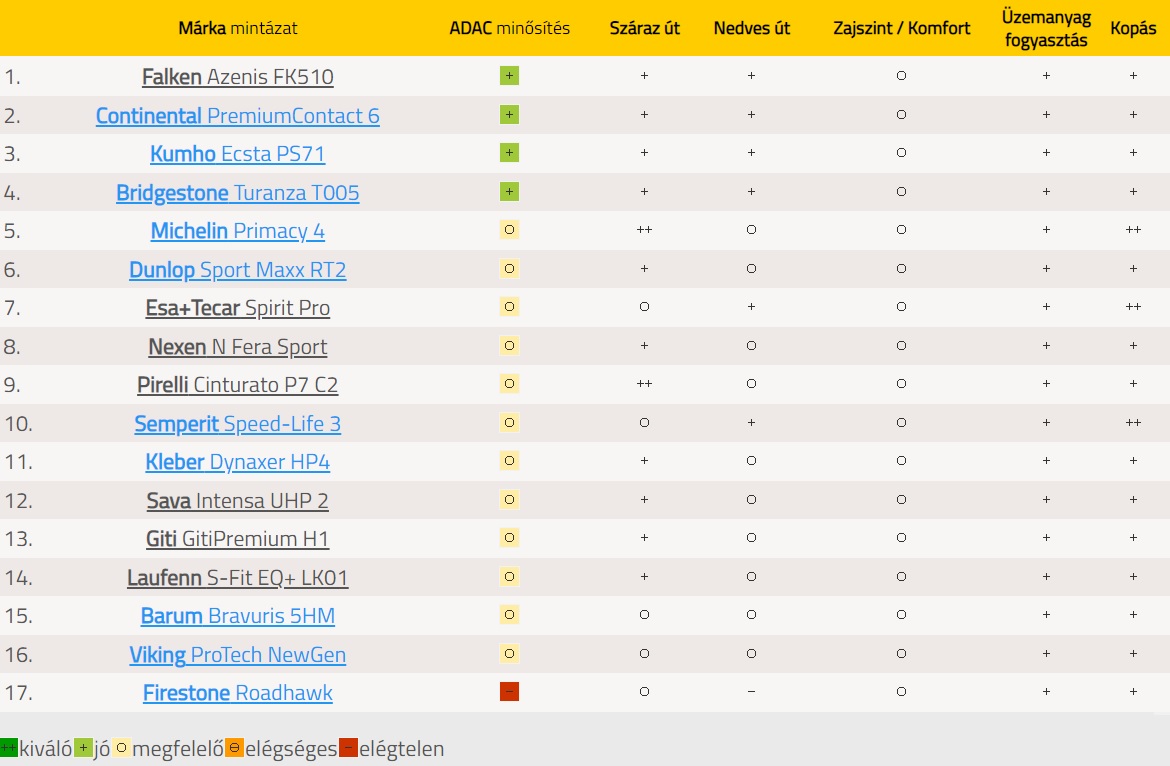Click the kiváló legend label

click(x=46, y=748)
